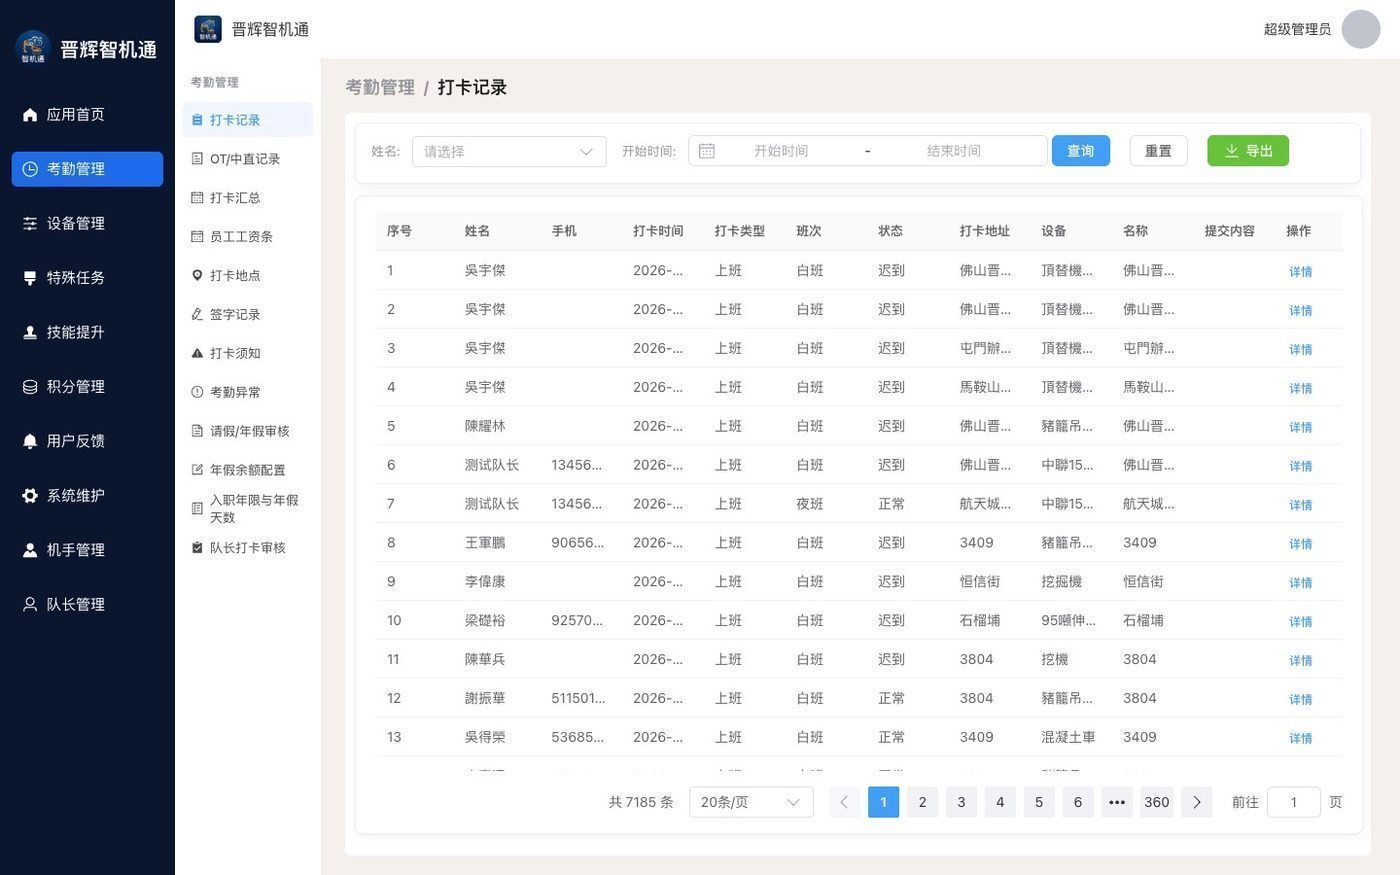Open the 20条/页 page size dropdown
Screen dimensions: 1400x875
point(751,802)
